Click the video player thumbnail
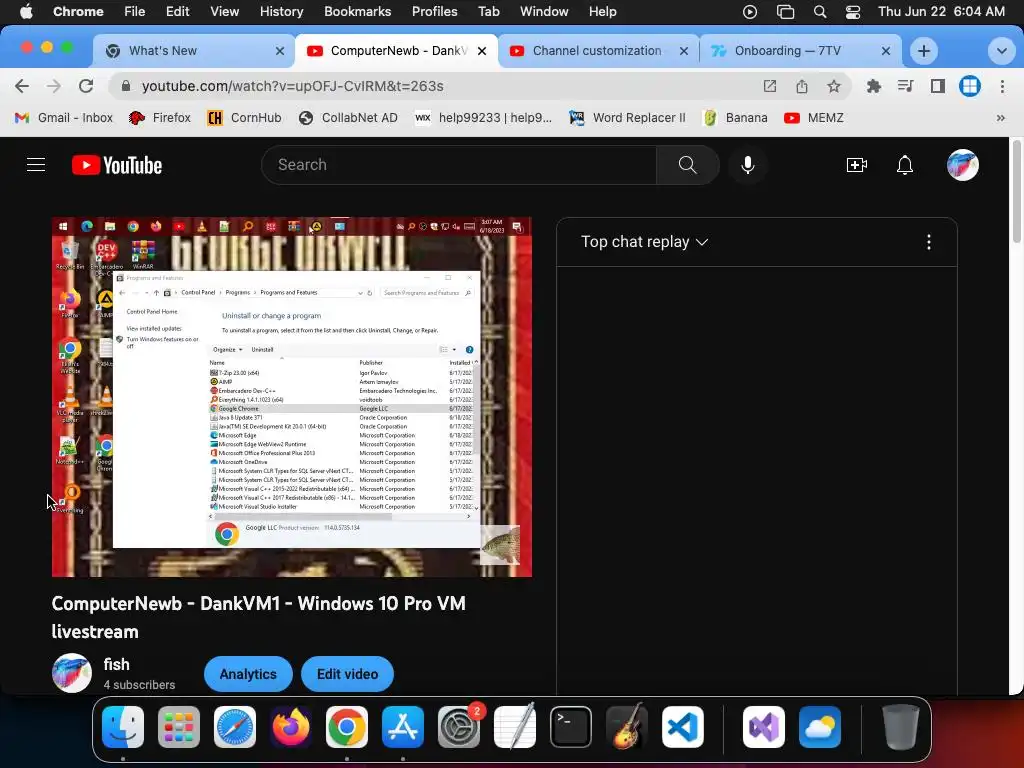This screenshot has width=1024, height=768. 292,397
